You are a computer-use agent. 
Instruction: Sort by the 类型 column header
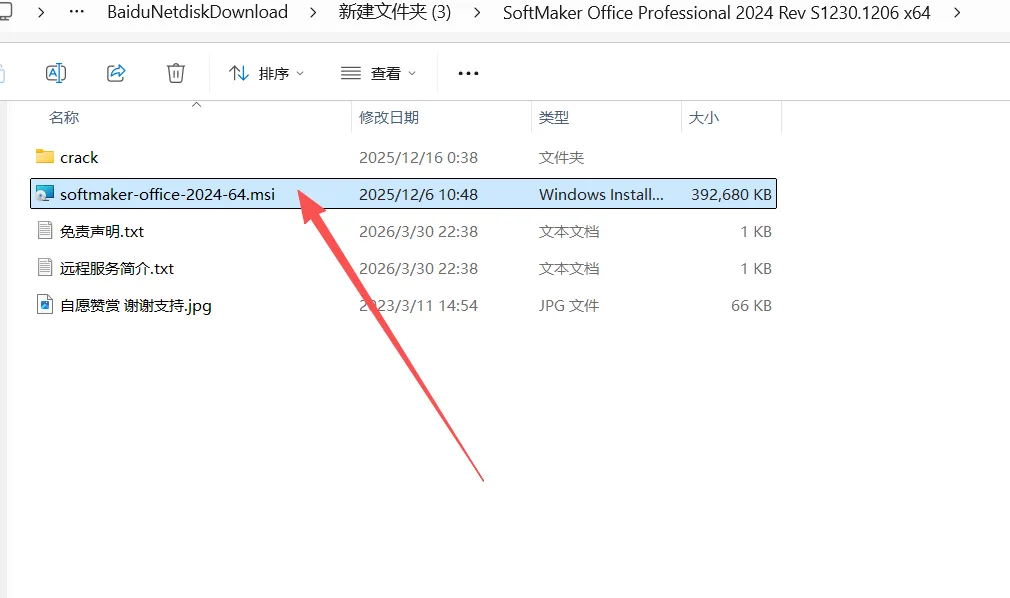pos(554,117)
